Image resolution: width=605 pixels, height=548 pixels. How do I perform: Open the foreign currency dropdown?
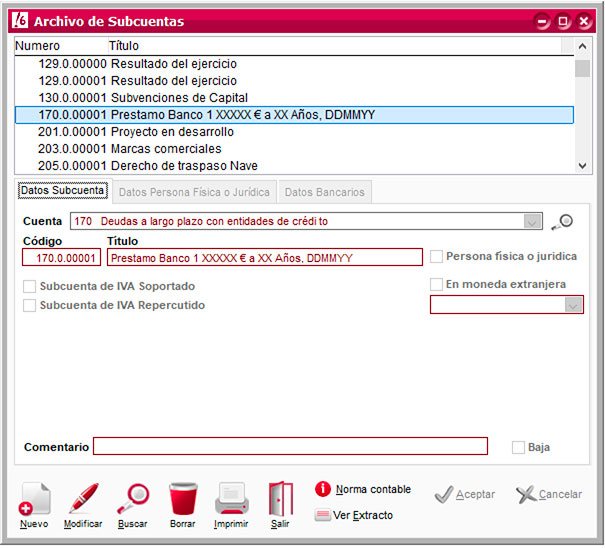tap(573, 305)
